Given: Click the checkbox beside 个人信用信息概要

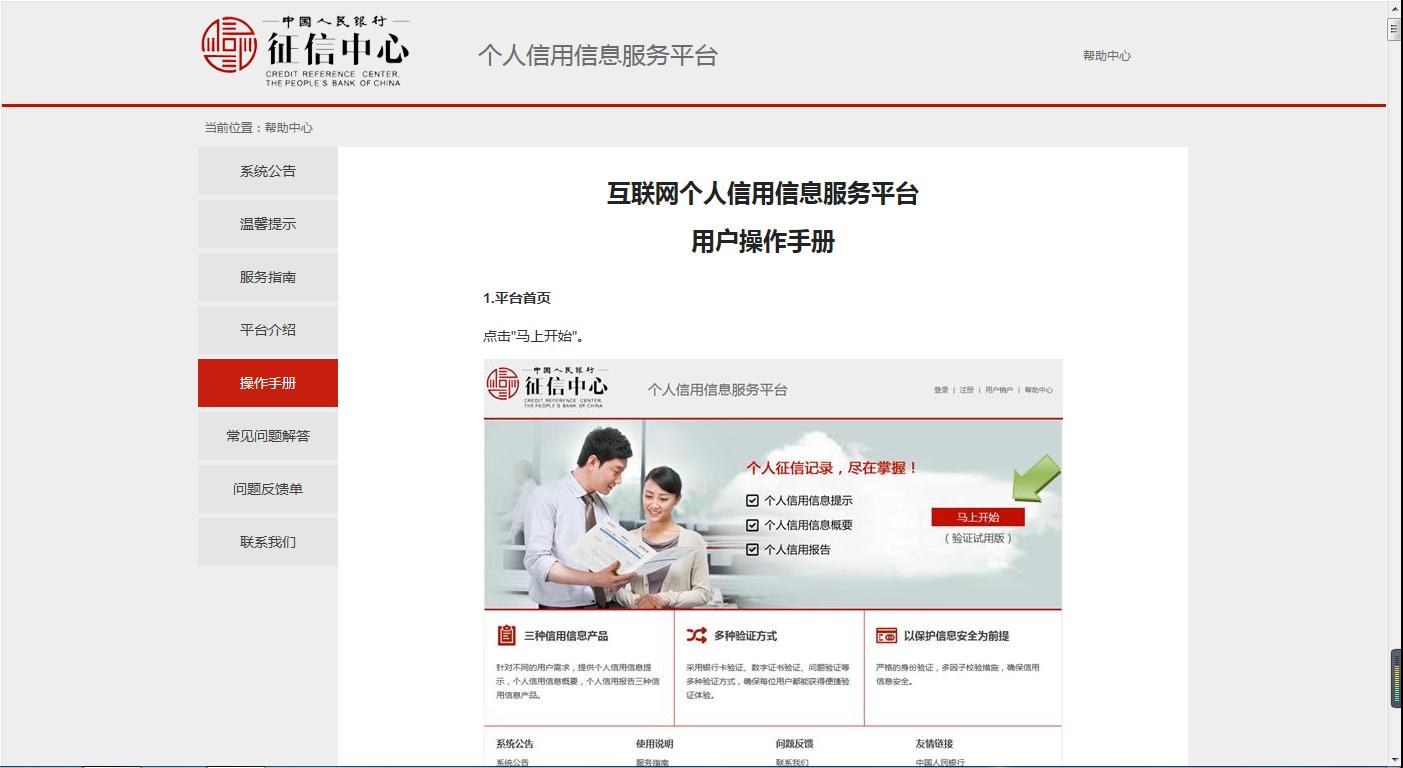Looking at the screenshot, I should (752, 525).
